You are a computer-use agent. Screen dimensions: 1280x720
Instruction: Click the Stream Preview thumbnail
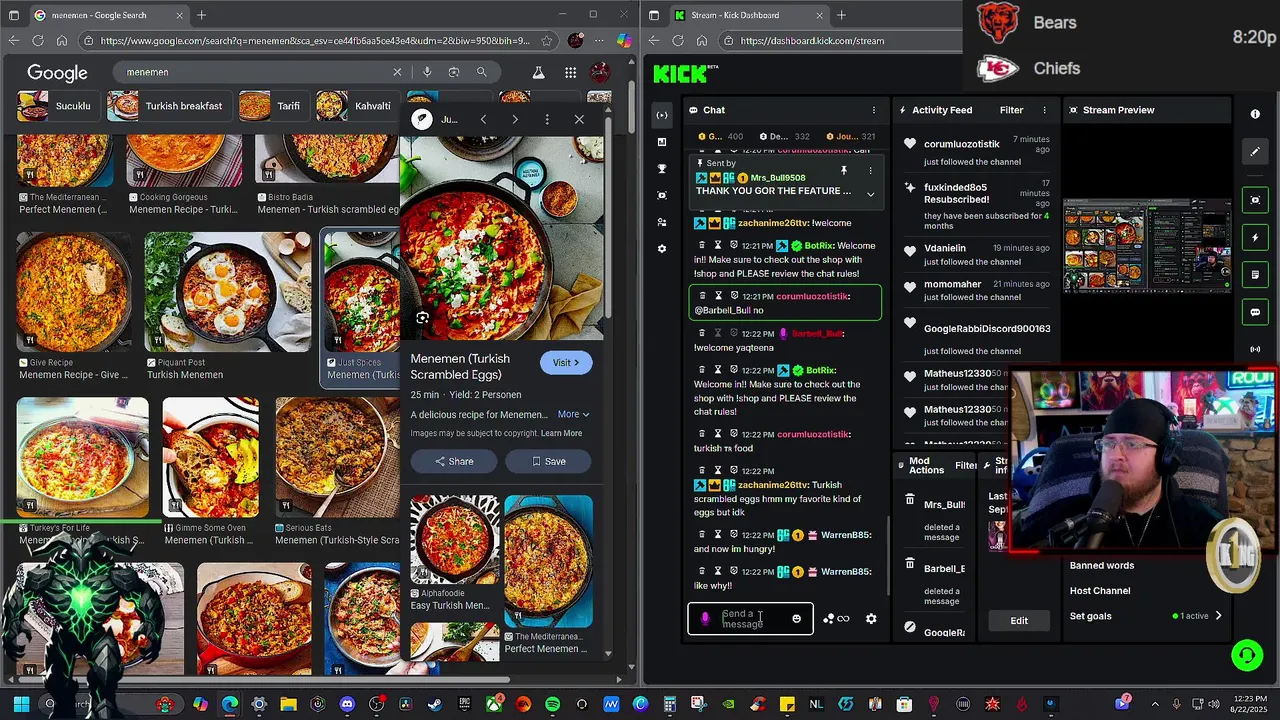pos(1147,246)
